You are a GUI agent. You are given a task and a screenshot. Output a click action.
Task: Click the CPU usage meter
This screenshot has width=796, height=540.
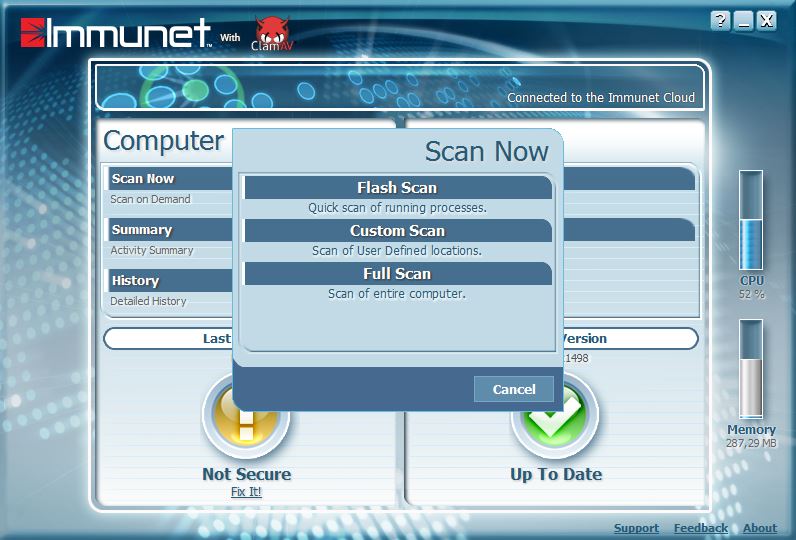click(751, 220)
